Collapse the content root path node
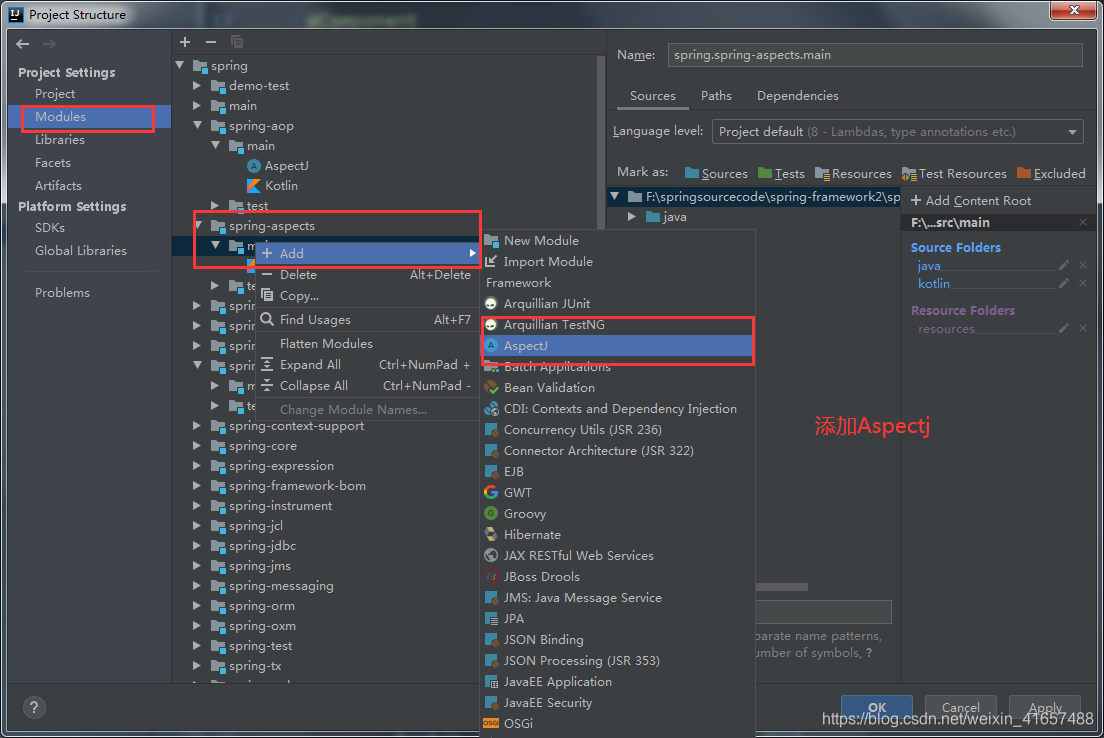The width and height of the screenshot is (1104, 738). 615,196
